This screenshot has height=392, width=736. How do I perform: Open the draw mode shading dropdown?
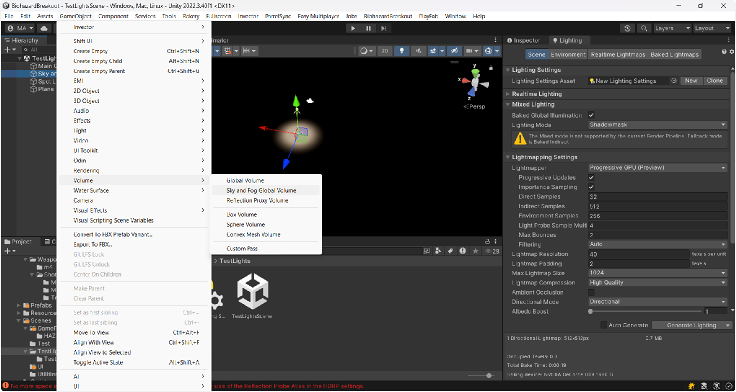[367, 51]
